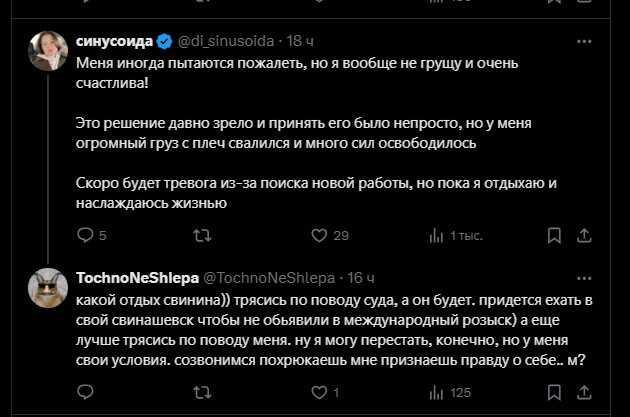
Task: Repost синусоида's post
Action: (x=201, y=235)
